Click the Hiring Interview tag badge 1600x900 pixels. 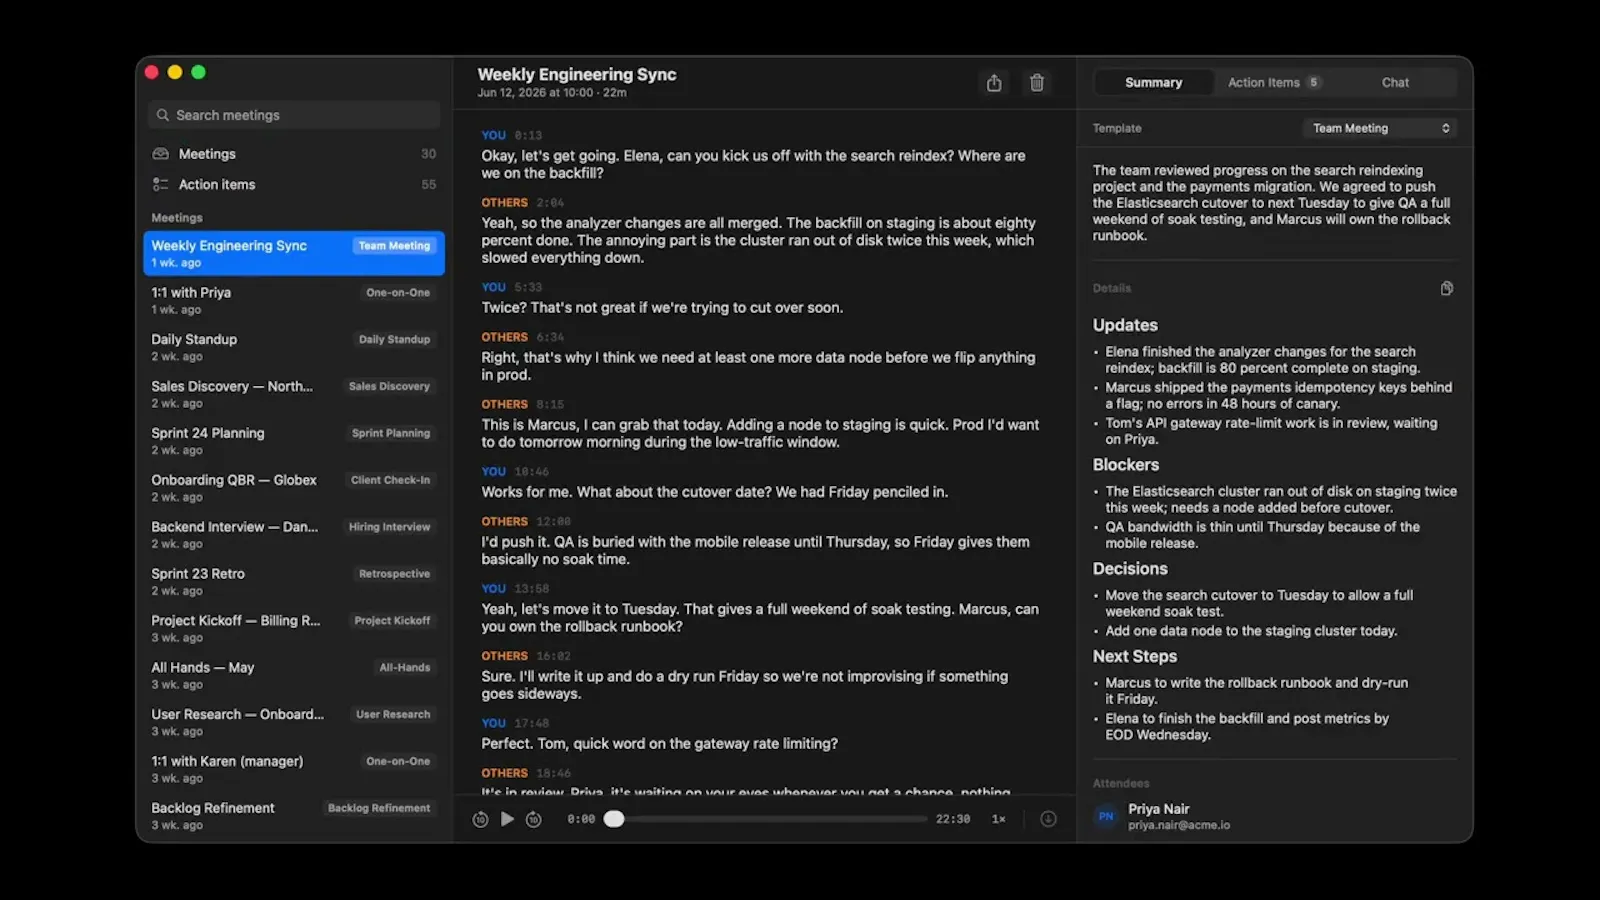point(389,527)
